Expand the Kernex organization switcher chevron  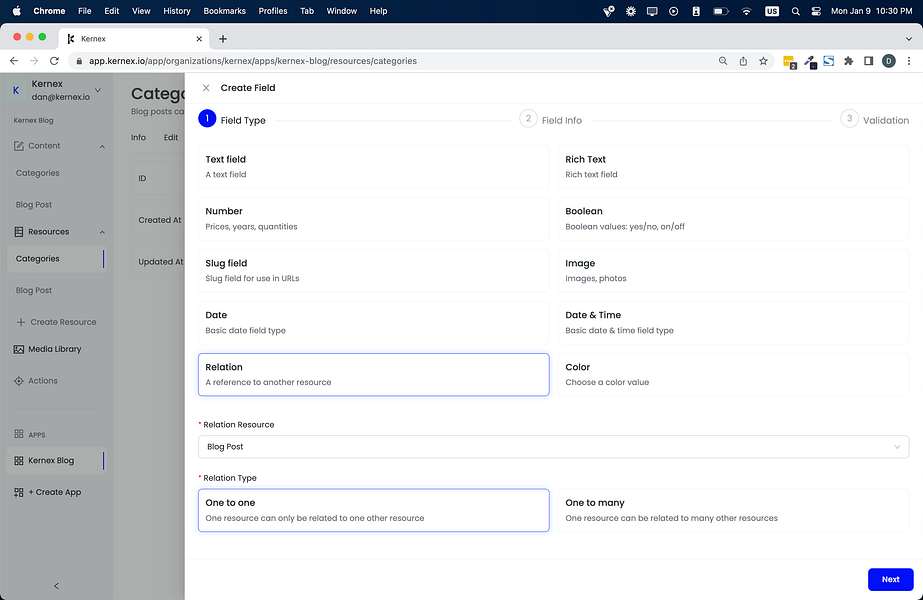[x=98, y=90]
